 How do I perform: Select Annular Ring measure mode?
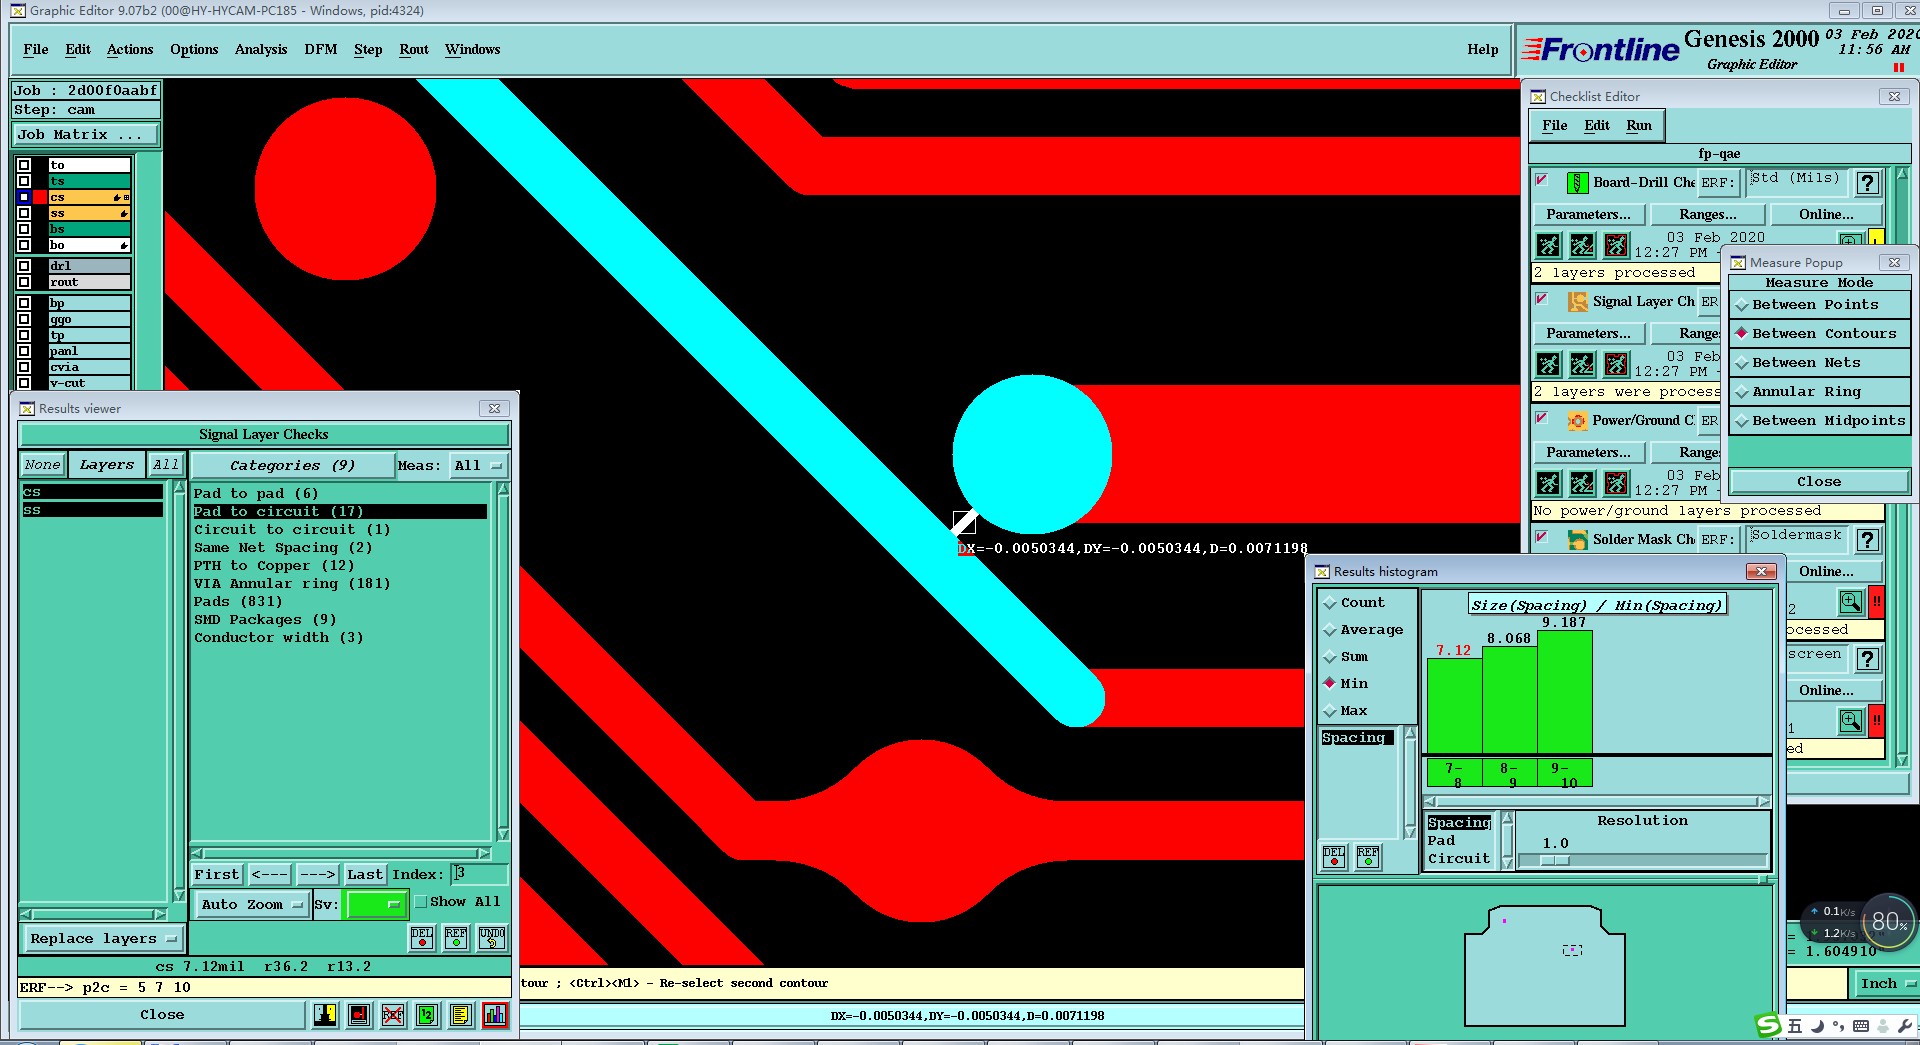(x=1820, y=392)
